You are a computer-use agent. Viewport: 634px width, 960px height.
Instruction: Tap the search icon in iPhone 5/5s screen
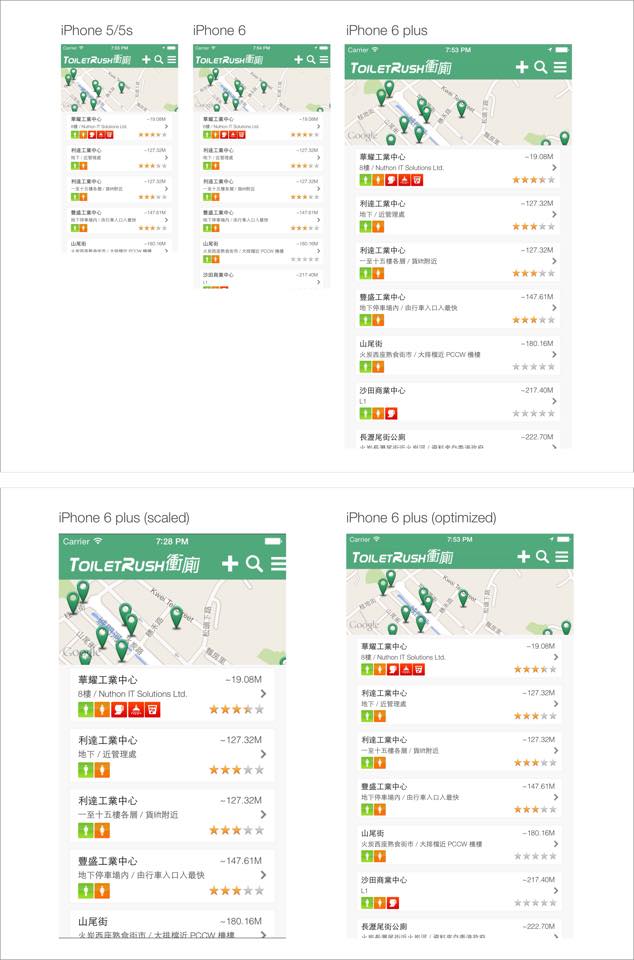159,60
